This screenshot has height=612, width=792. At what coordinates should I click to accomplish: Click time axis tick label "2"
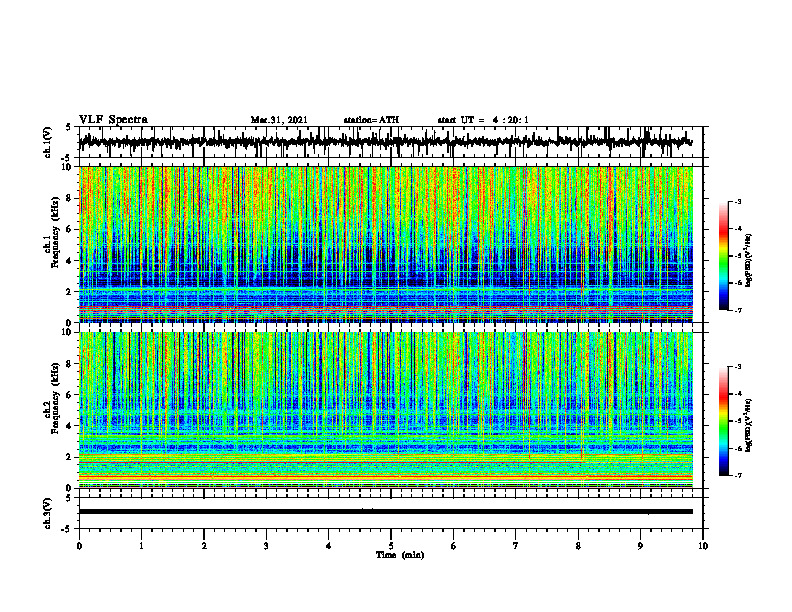point(204,546)
